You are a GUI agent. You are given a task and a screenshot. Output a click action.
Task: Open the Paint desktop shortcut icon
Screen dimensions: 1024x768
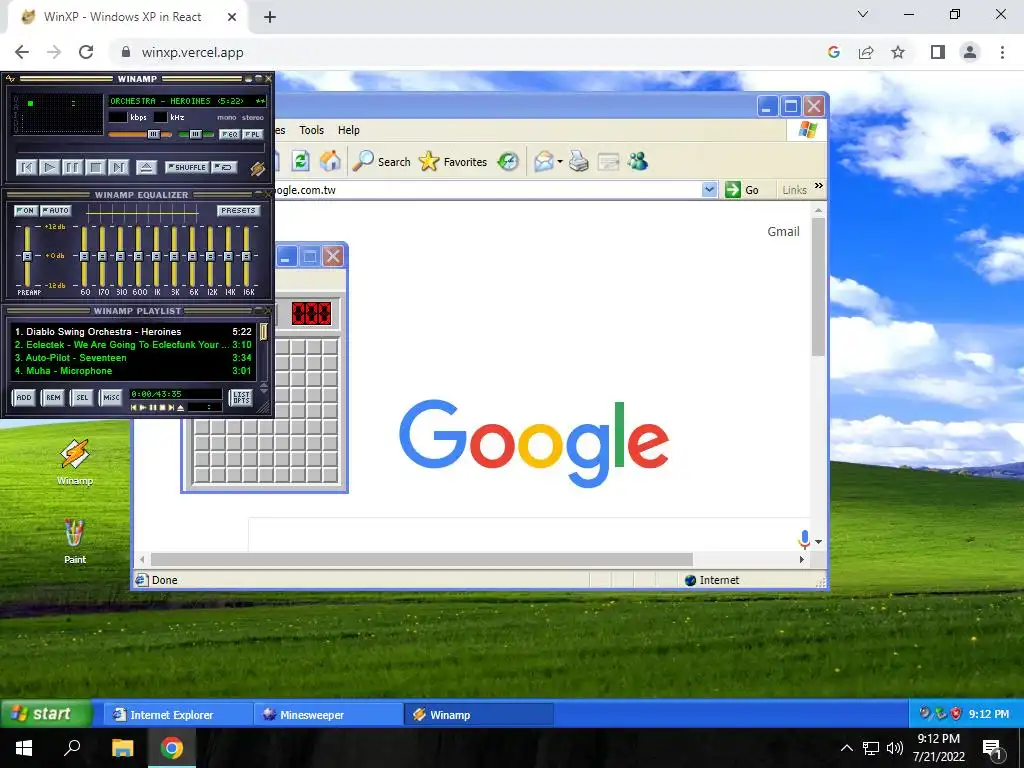pyautogui.click(x=74, y=541)
